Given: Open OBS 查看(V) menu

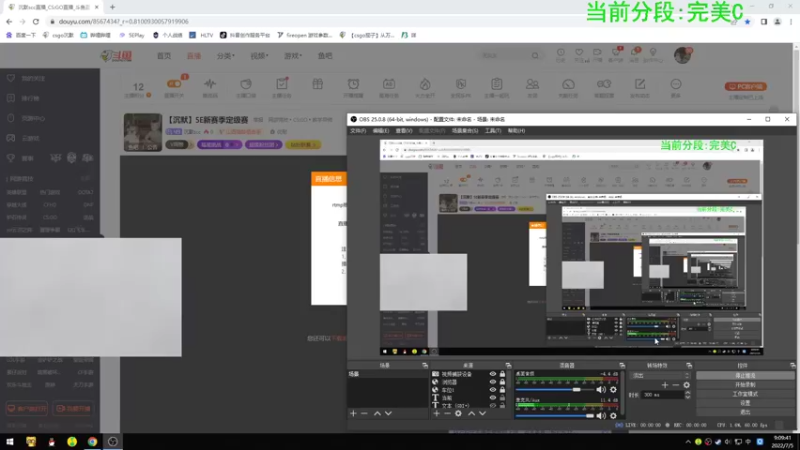Looking at the screenshot, I should (x=404, y=131).
